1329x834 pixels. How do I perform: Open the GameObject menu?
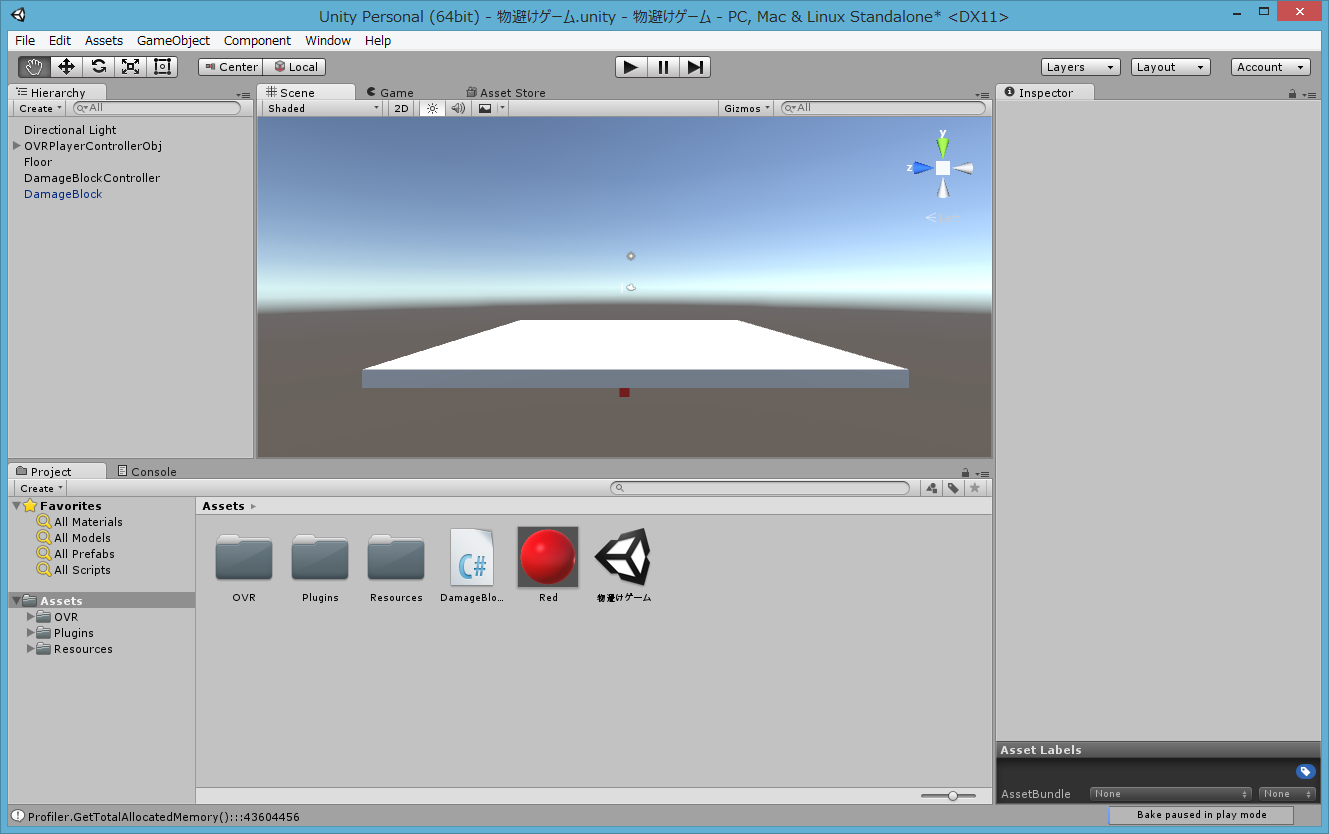click(173, 41)
